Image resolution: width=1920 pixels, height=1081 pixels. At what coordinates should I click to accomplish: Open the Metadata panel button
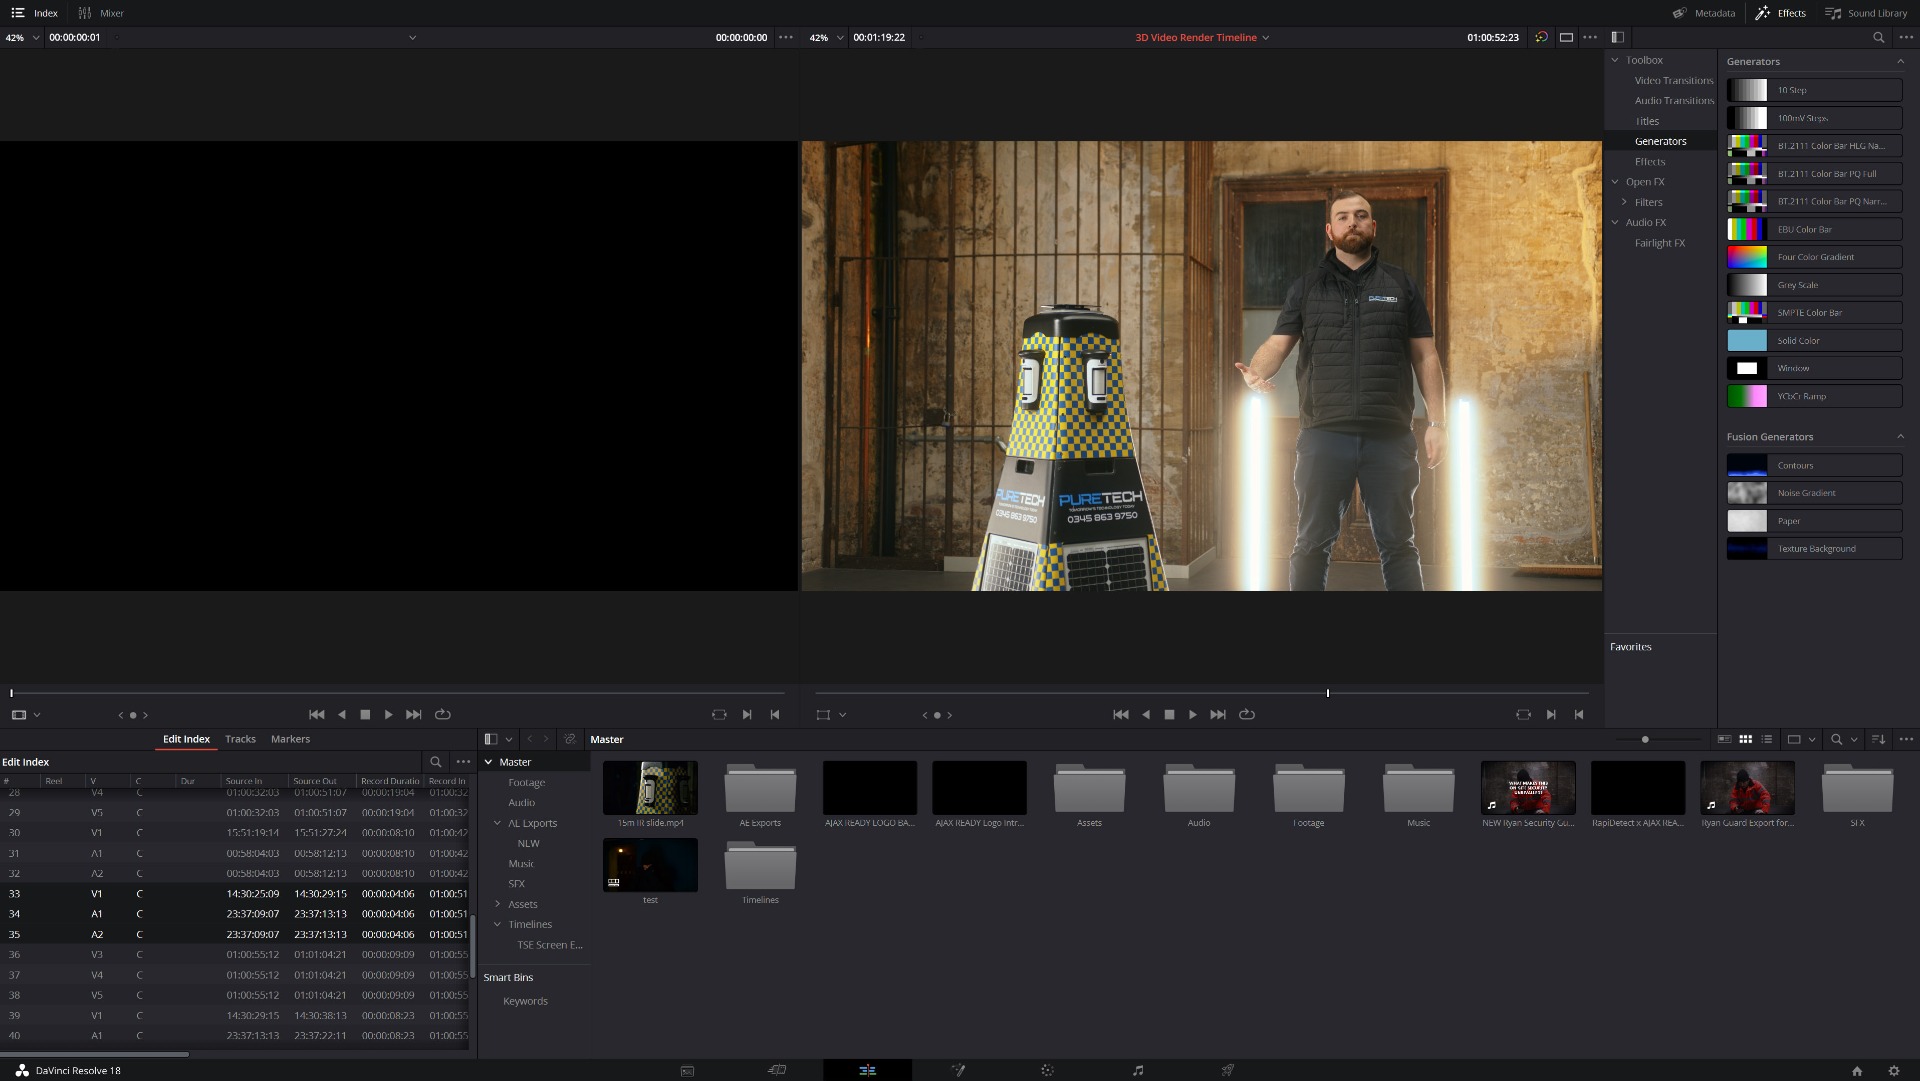[1704, 13]
